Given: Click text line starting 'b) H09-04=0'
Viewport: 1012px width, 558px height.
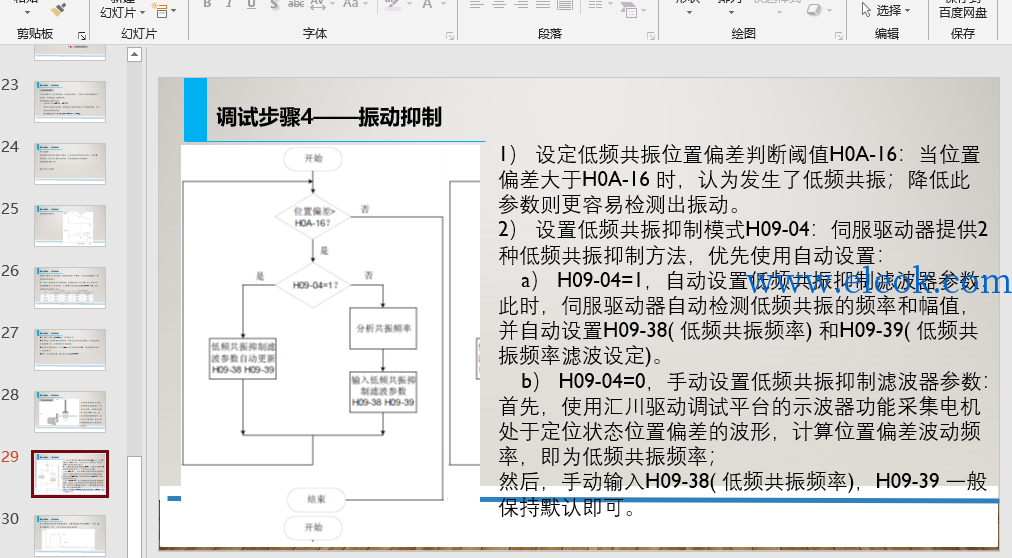Looking at the screenshot, I should [754, 381].
